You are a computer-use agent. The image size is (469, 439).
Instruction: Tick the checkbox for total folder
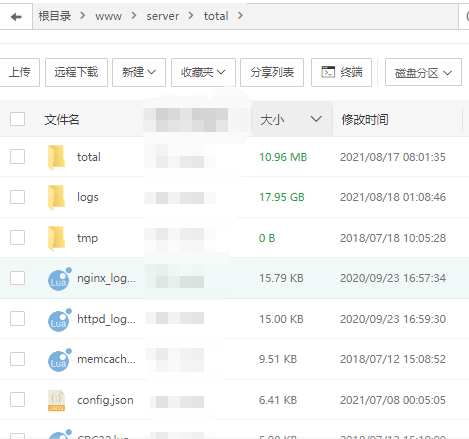tap(17, 156)
